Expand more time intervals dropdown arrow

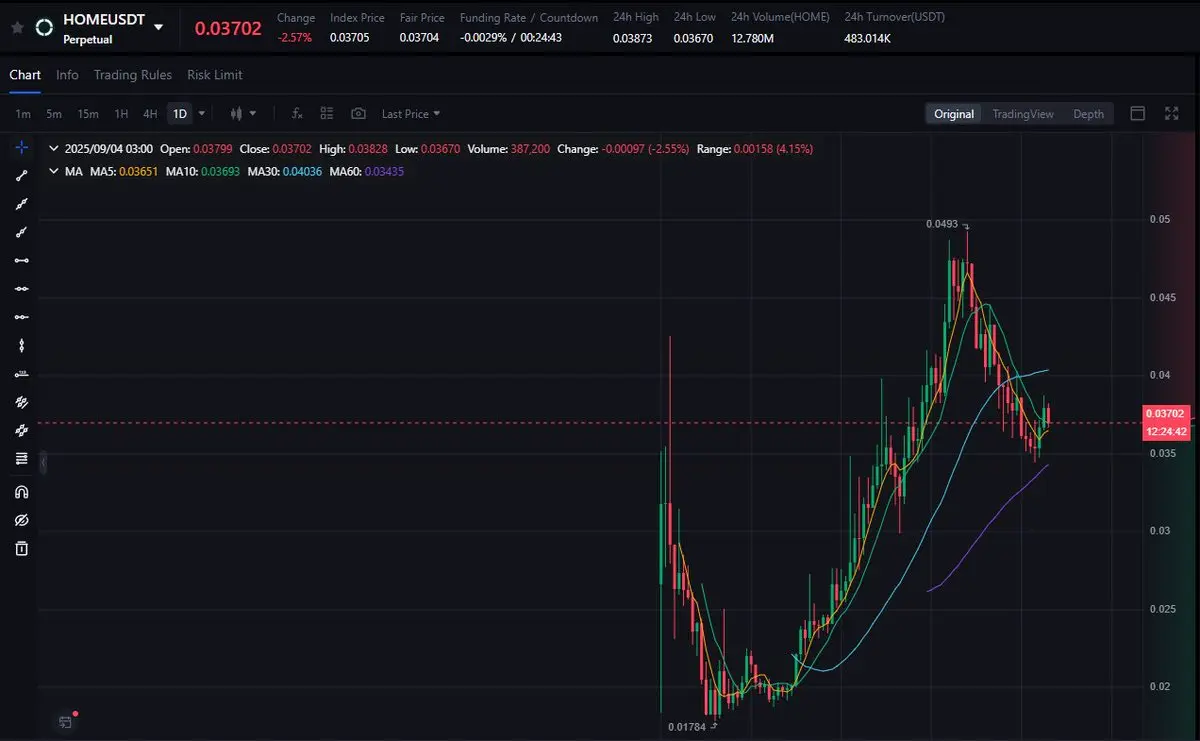coord(202,114)
